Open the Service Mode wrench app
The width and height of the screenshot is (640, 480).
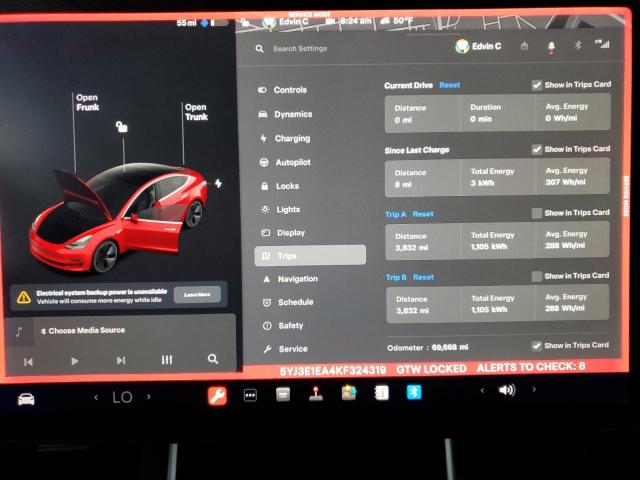pyautogui.click(x=217, y=396)
